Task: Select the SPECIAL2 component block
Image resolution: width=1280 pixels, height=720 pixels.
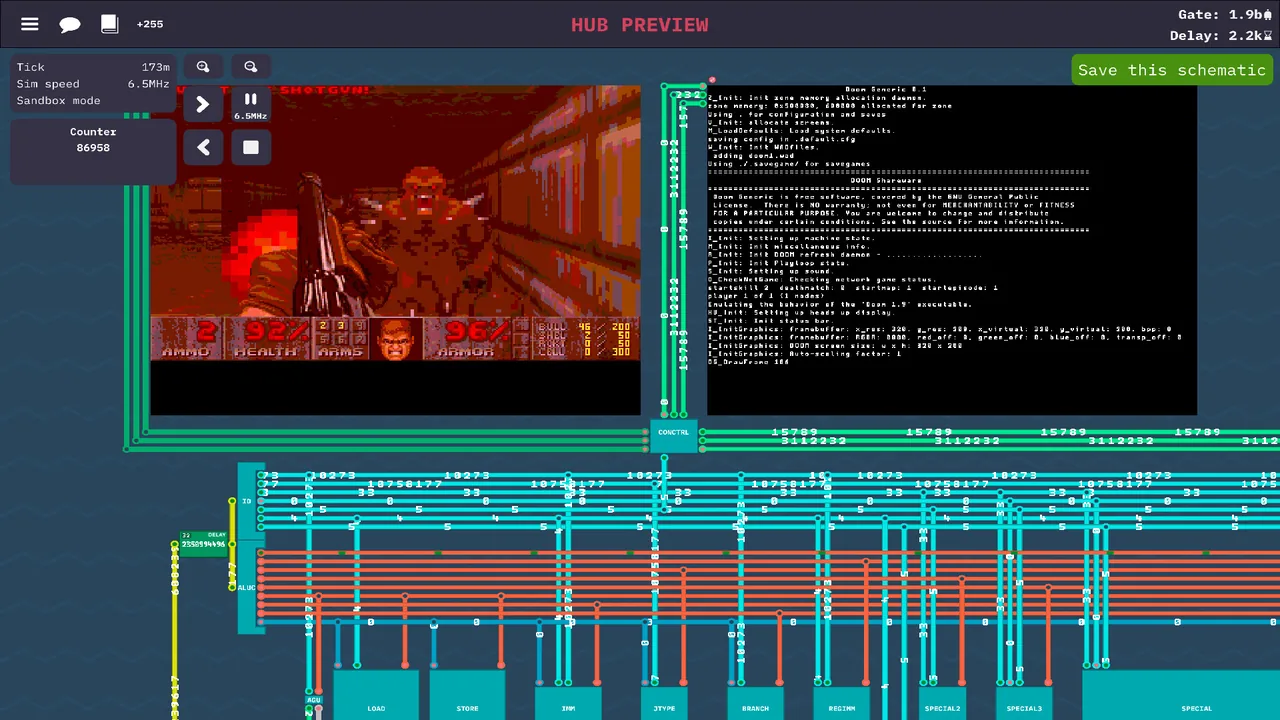Action: click(x=942, y=703)
